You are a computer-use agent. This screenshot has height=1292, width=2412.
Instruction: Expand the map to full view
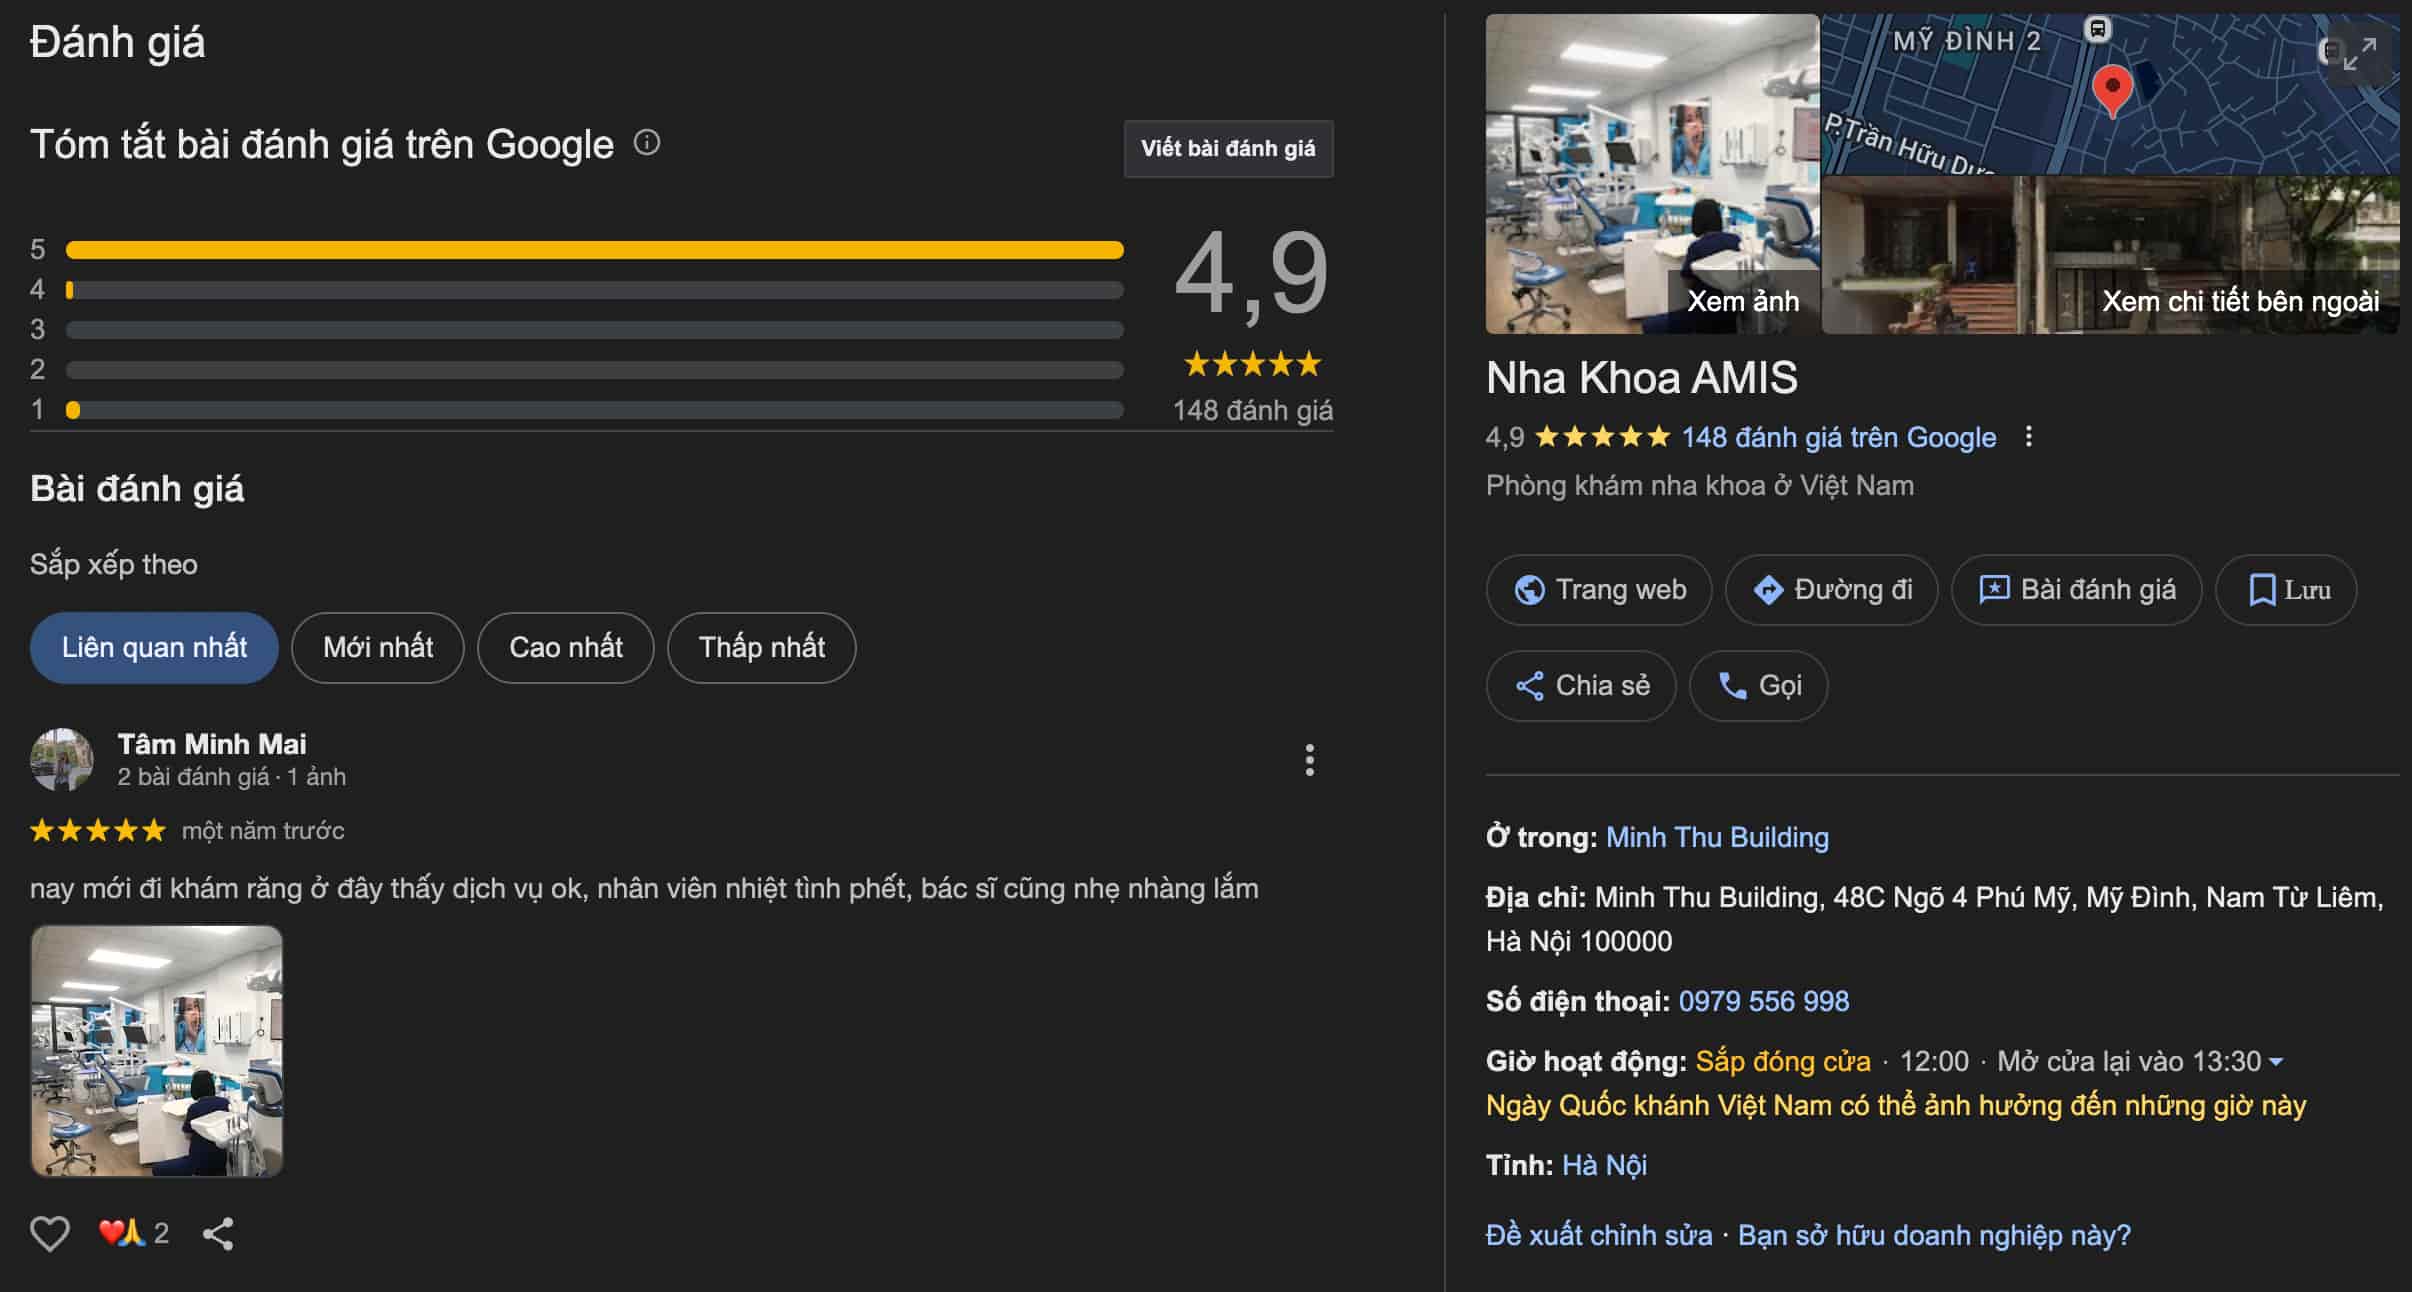pos(2360,54)
